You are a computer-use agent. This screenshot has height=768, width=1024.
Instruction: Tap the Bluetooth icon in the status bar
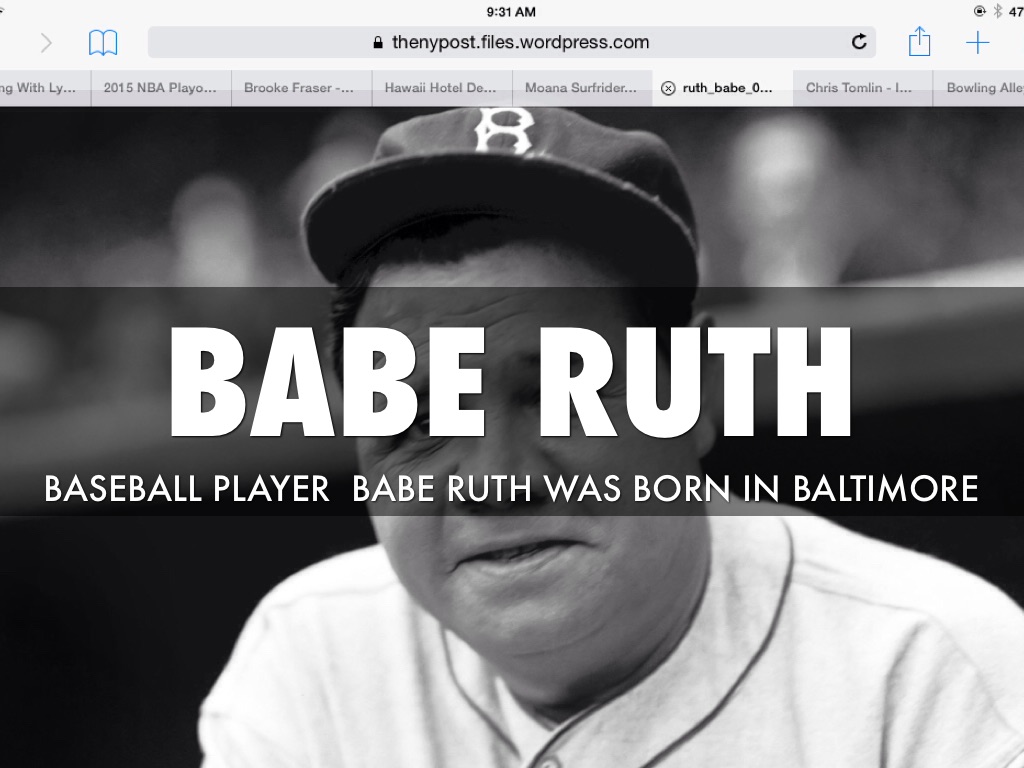coord(997,11)
